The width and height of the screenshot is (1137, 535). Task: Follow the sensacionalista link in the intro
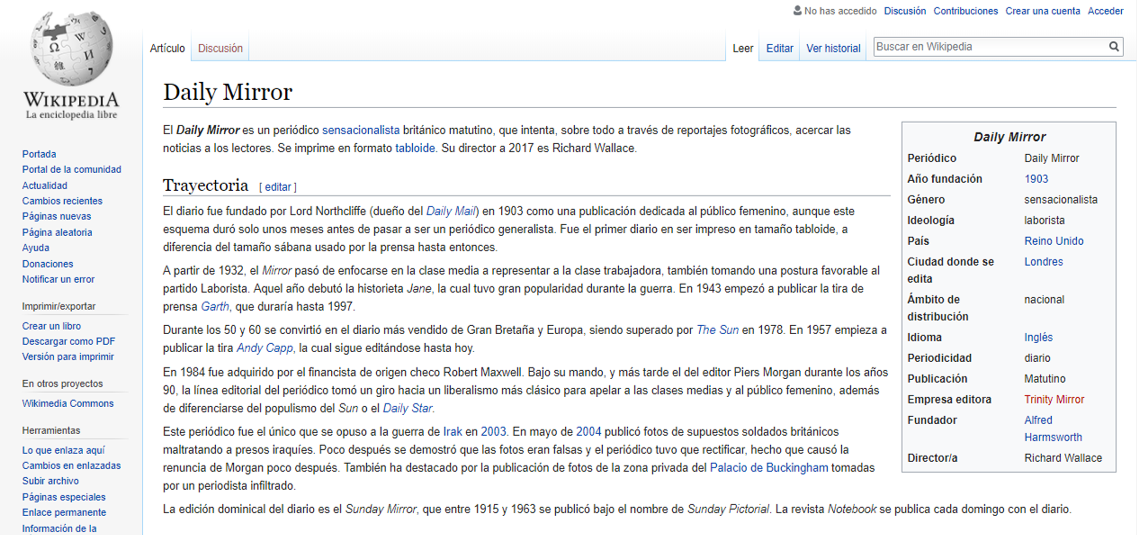point(360,130)
